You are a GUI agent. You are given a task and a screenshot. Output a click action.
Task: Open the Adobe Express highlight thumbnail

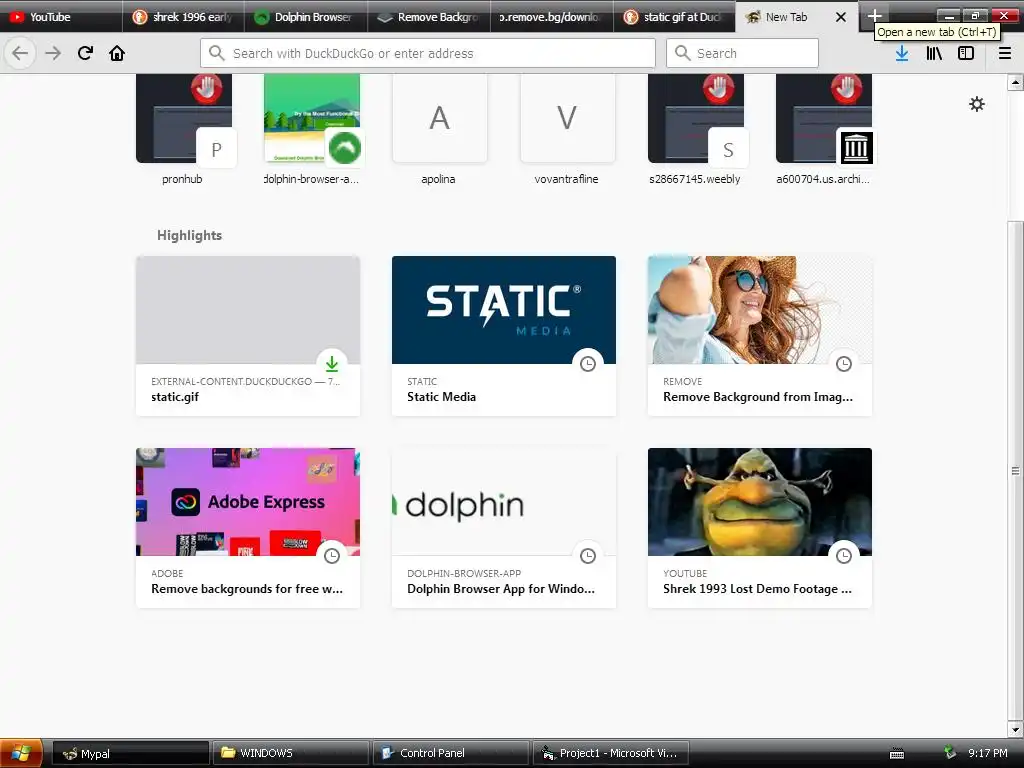[x=248, y=502]
